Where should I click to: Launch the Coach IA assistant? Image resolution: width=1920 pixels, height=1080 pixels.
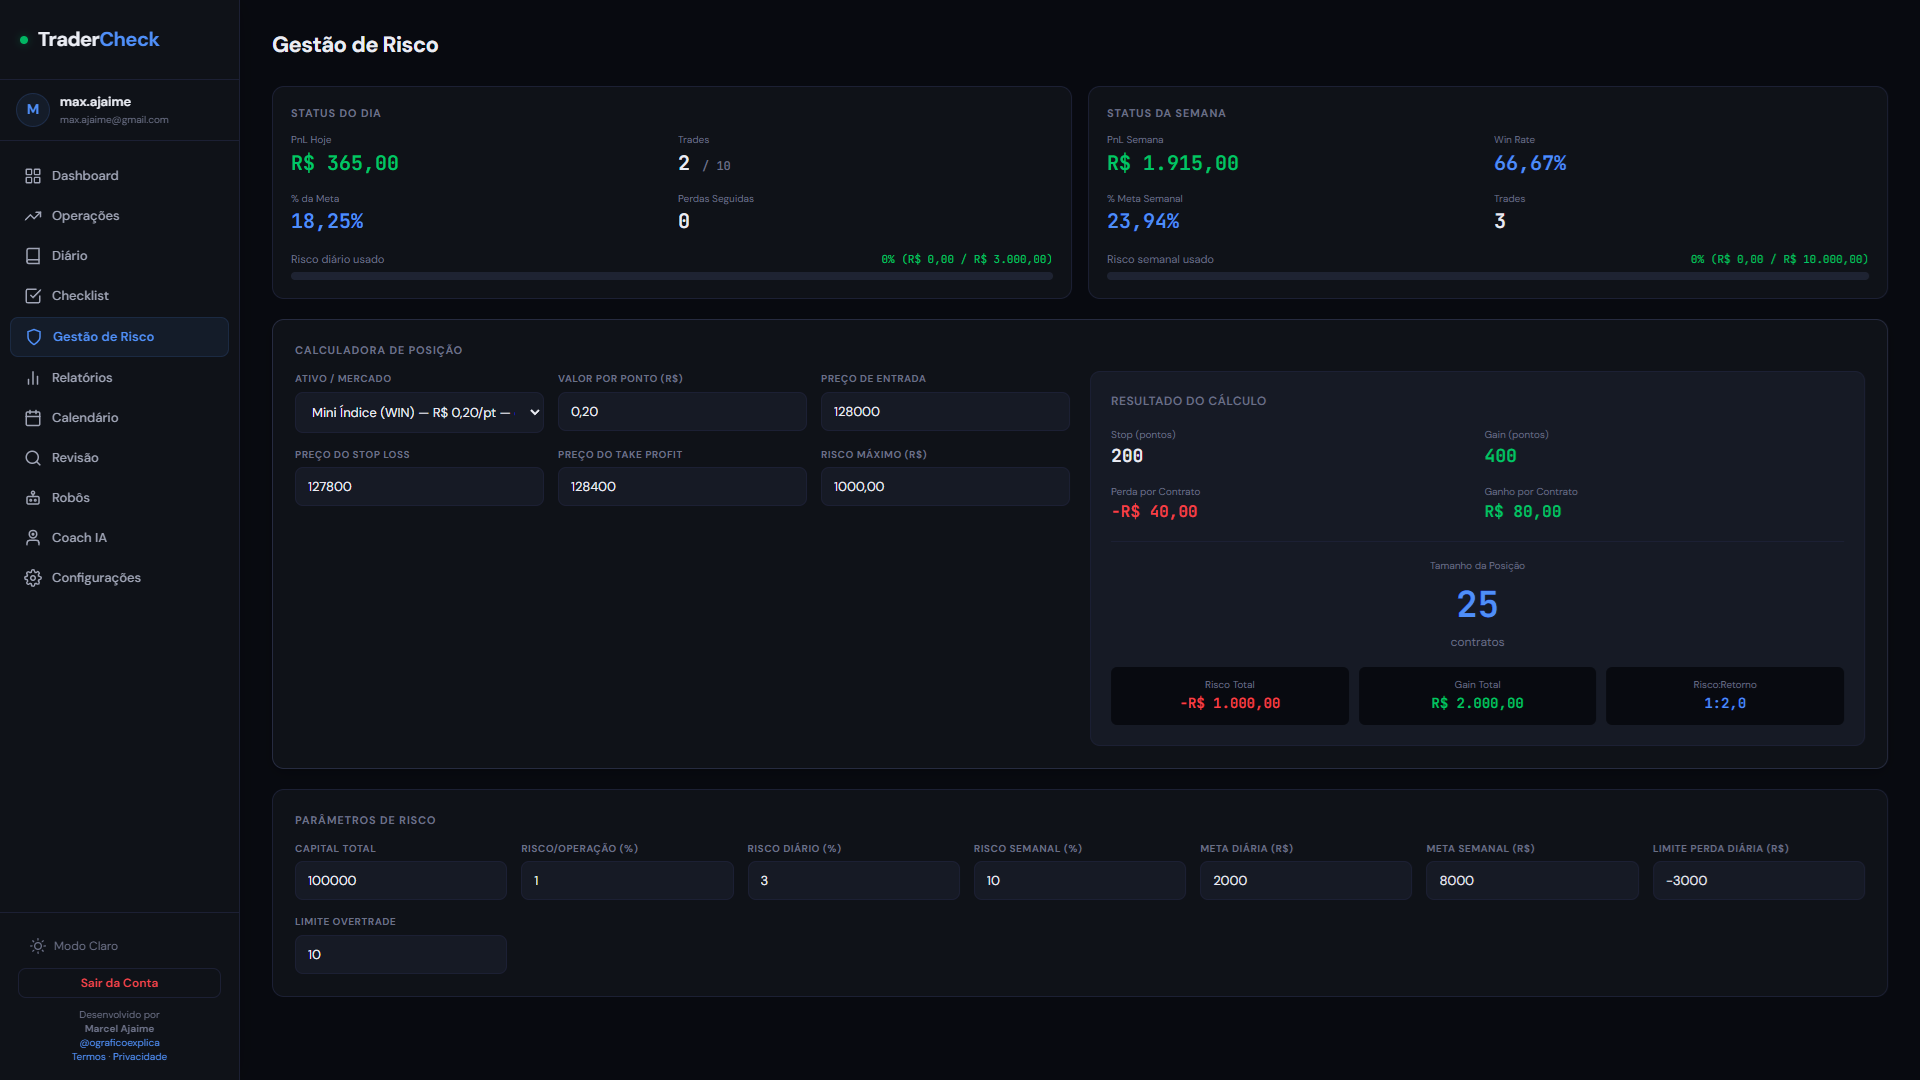tap(78, 537)
